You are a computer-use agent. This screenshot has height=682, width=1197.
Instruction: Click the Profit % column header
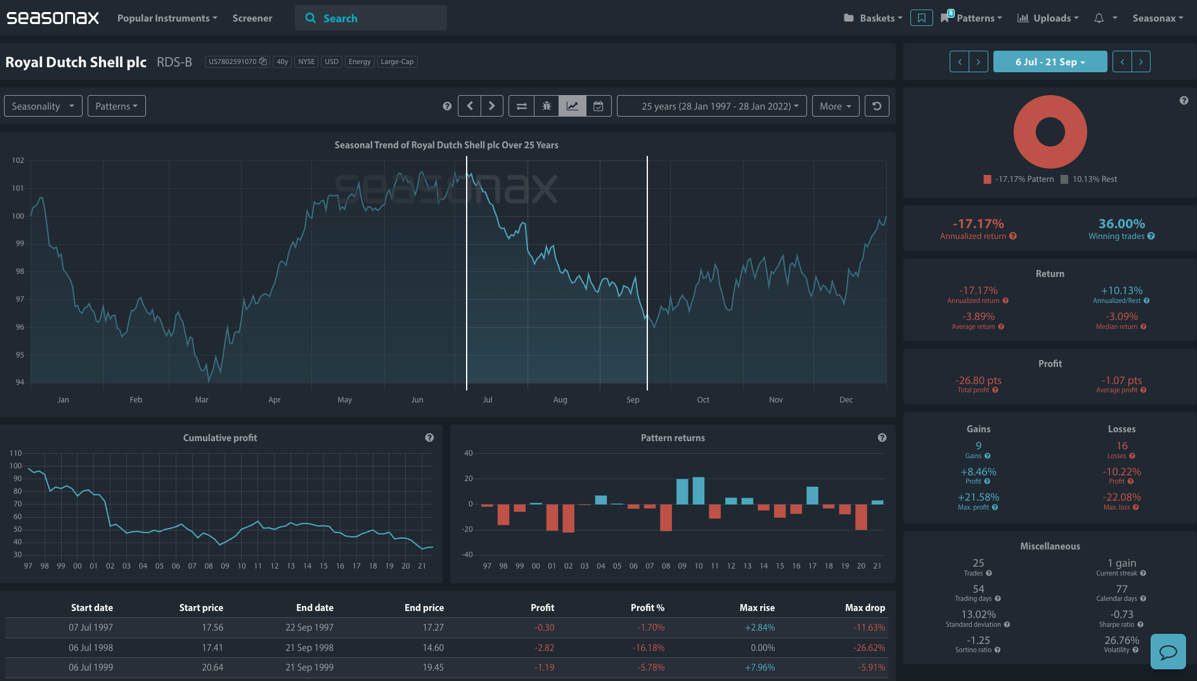point(647,608)
